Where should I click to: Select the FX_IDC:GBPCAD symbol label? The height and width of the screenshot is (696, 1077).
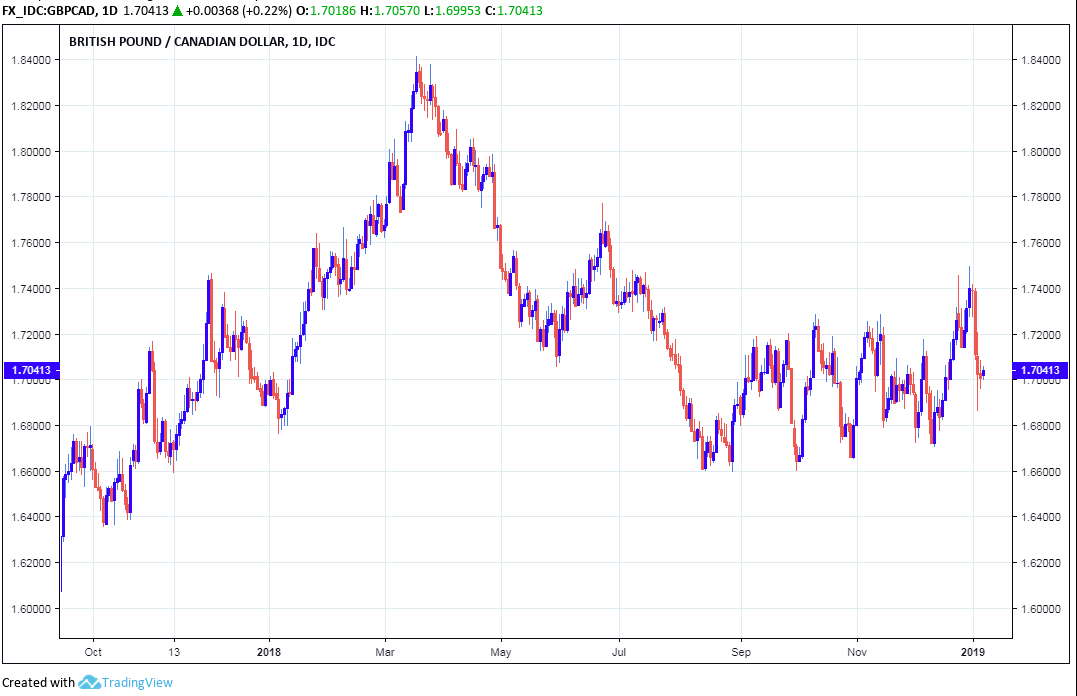pyautogui.click(x=51, y=10)
